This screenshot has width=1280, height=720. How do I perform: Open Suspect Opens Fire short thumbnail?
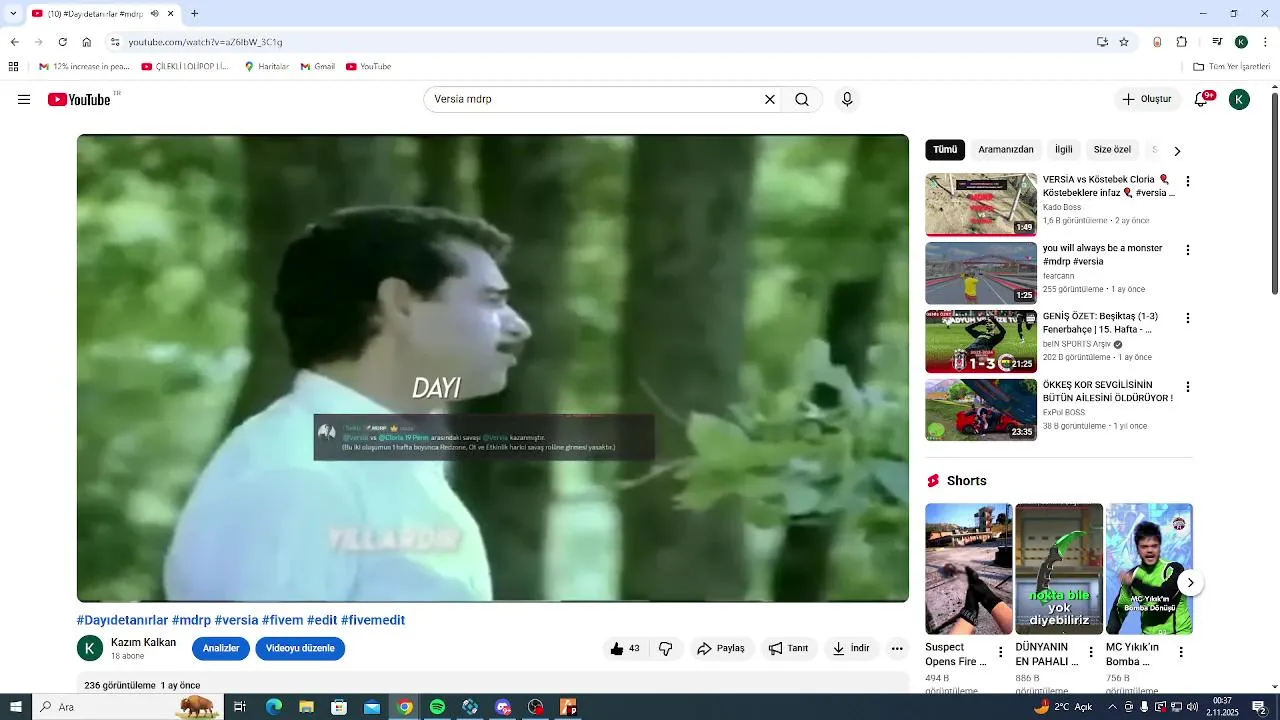[968, 569]
